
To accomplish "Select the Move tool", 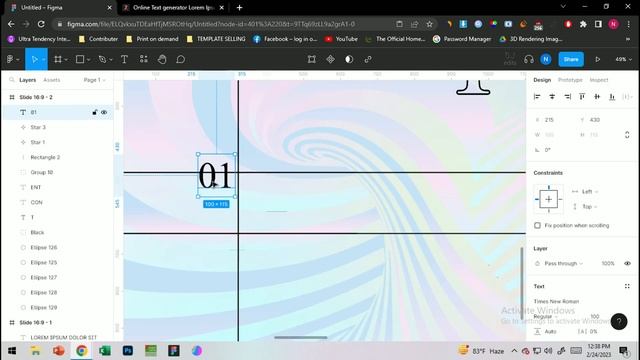I will (34, 60).
